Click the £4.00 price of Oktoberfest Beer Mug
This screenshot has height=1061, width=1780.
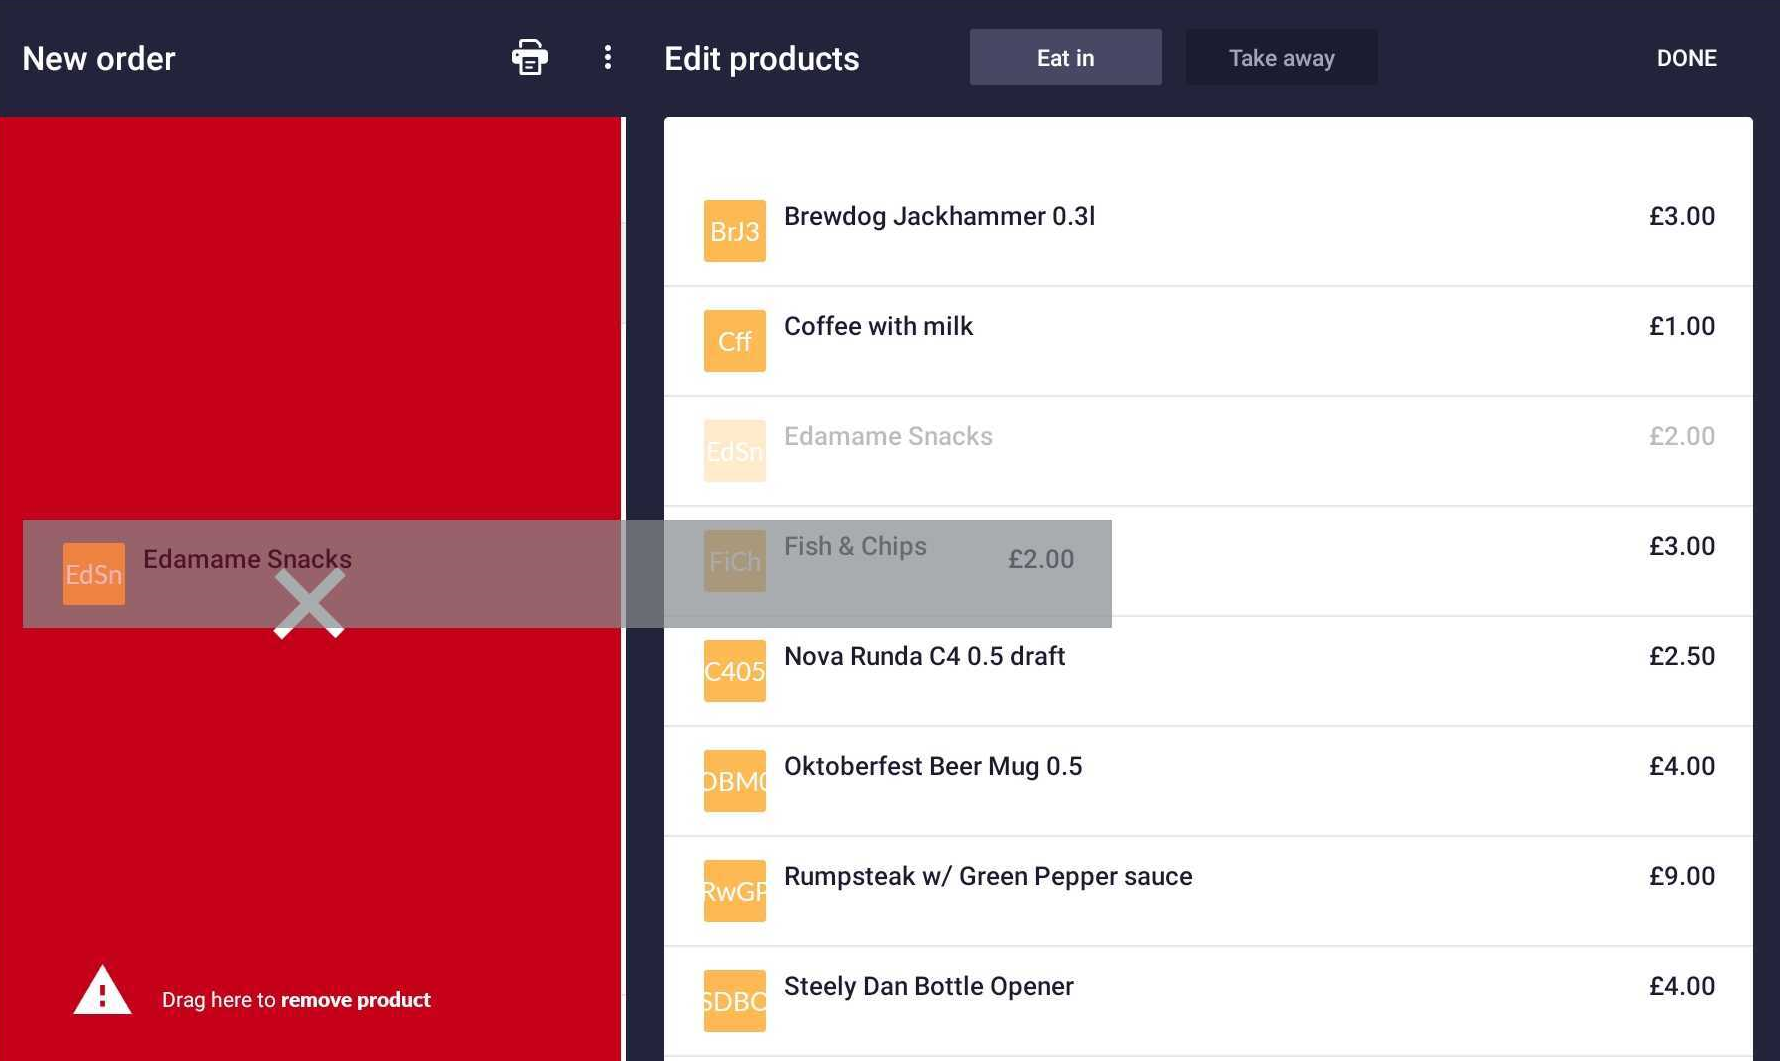pyautogui.click(x=1681, y=766)
